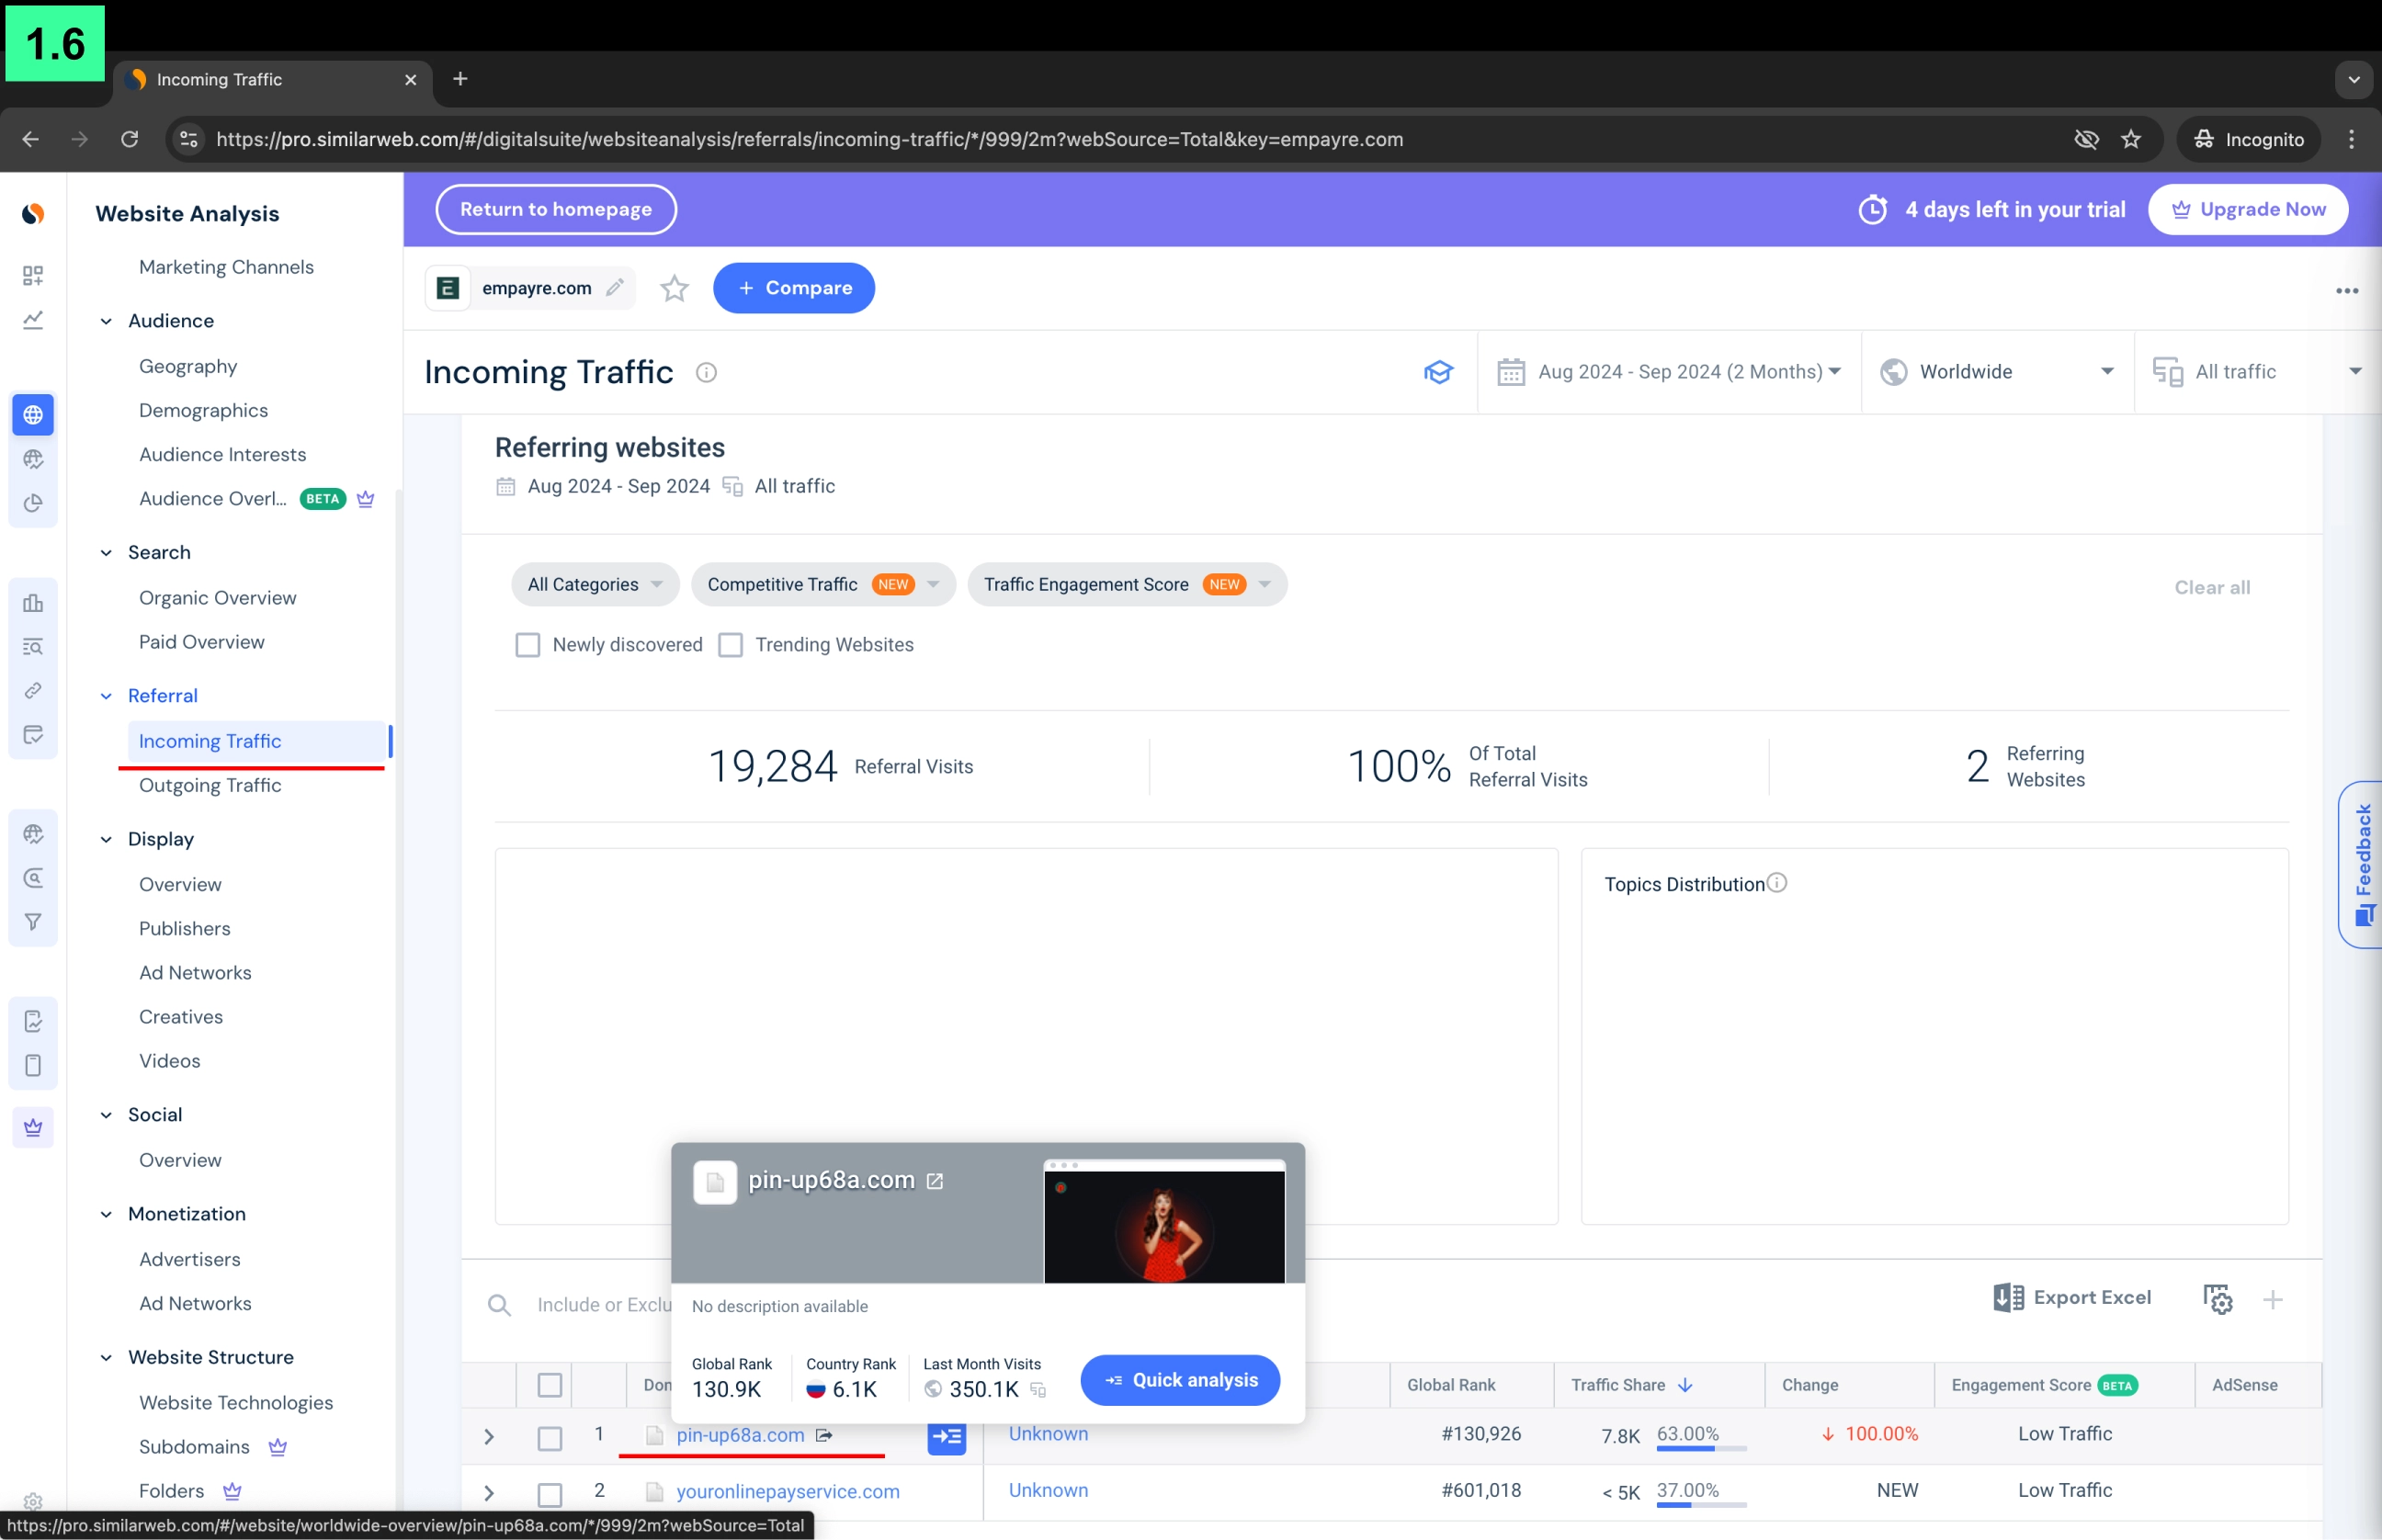
Task: Click the graduation cap learning icon near date picker
Action: pyautogui.click(x=1438, y=371)
